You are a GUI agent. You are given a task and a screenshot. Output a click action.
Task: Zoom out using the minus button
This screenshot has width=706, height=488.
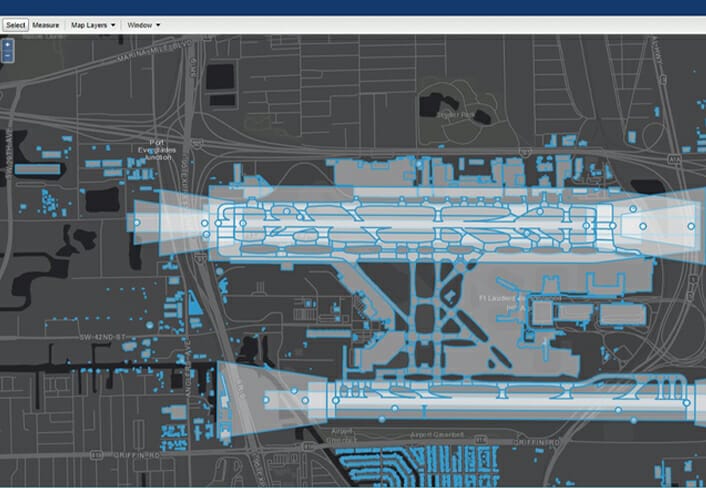pyautogui.click(x=8, y=56)
